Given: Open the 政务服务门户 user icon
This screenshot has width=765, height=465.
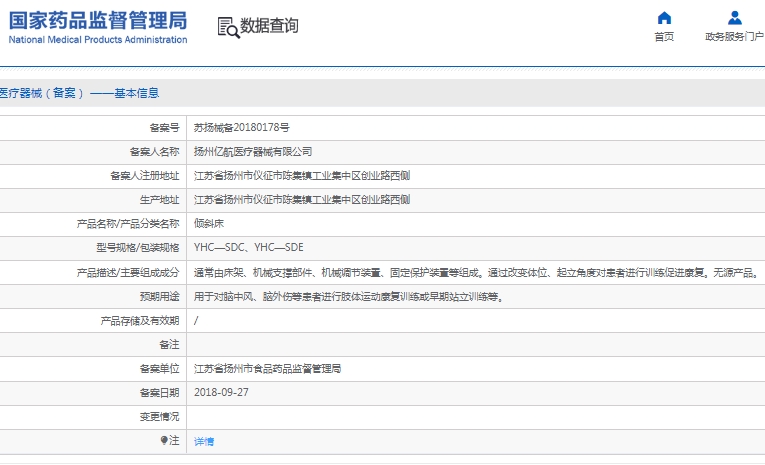Looking at the screenshot, I should pyautogui.click(x=734, y=19).
